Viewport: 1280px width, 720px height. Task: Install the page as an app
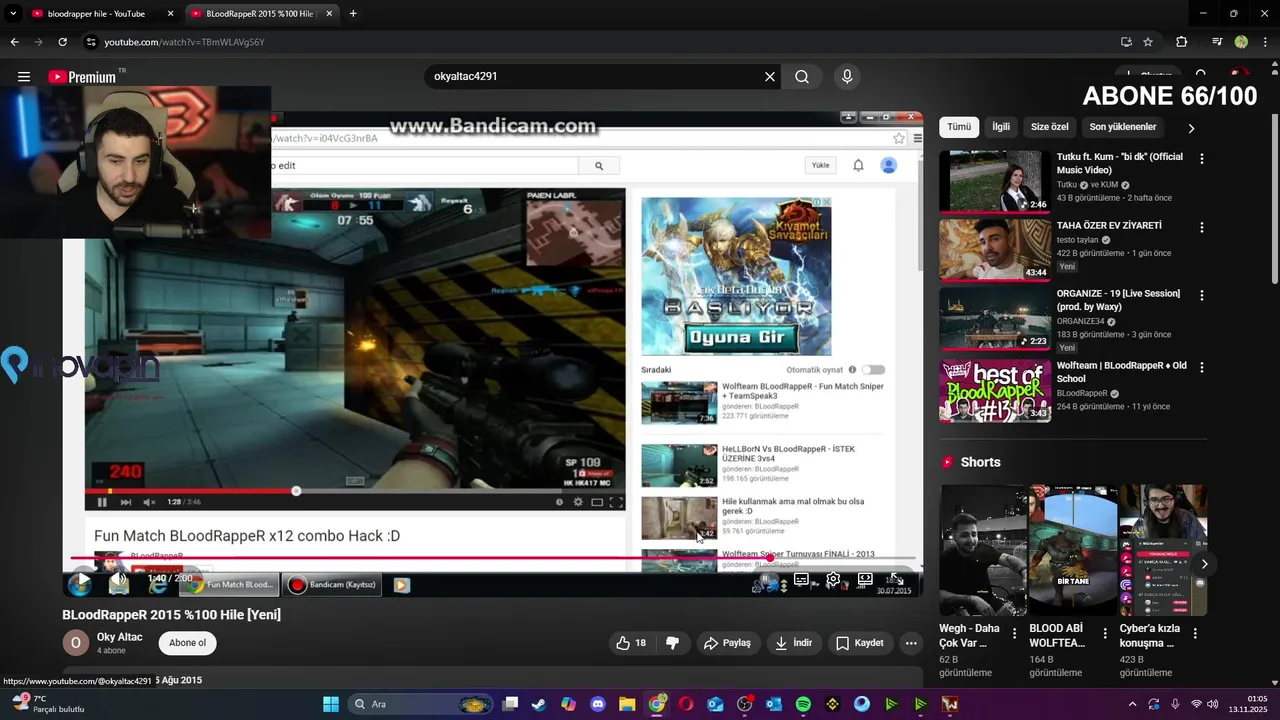[1126, 42]
